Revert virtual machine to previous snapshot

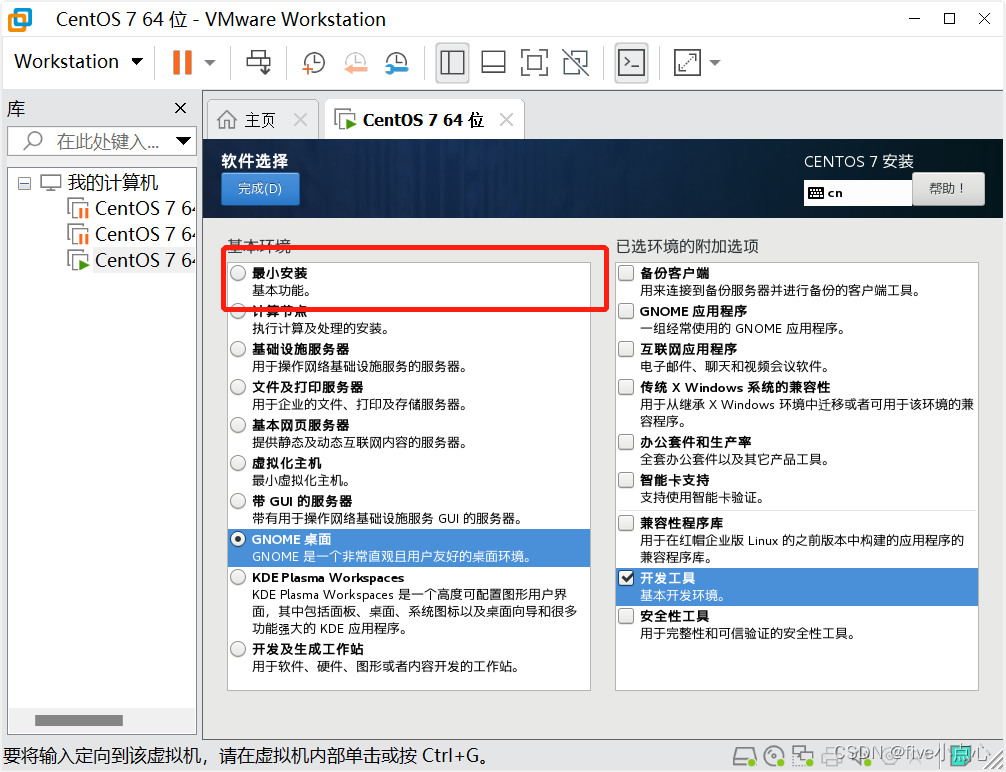click(355, 62)
